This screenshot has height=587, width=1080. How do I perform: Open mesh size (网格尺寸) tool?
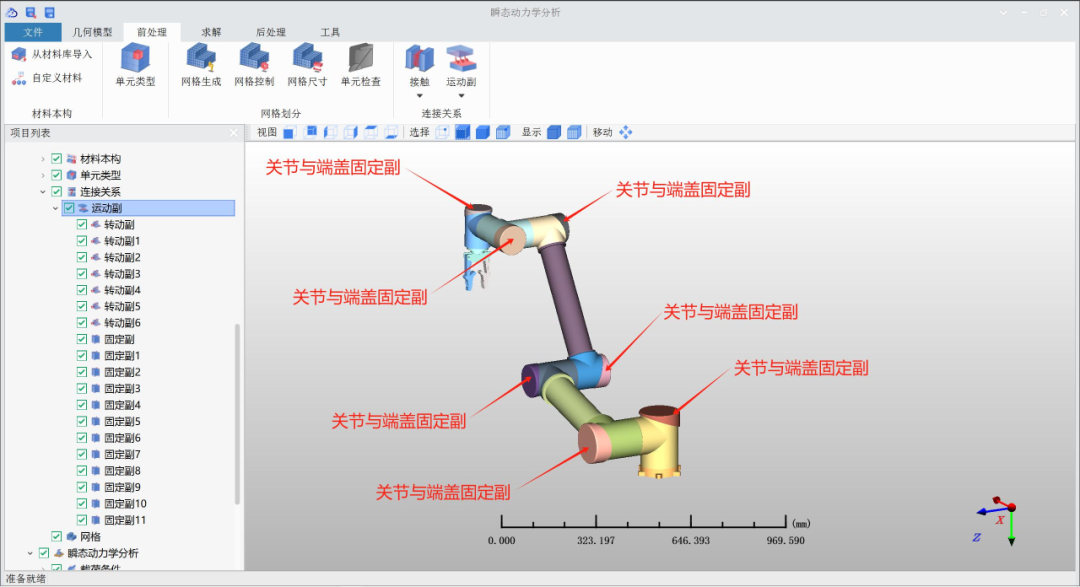coord(307,65)
